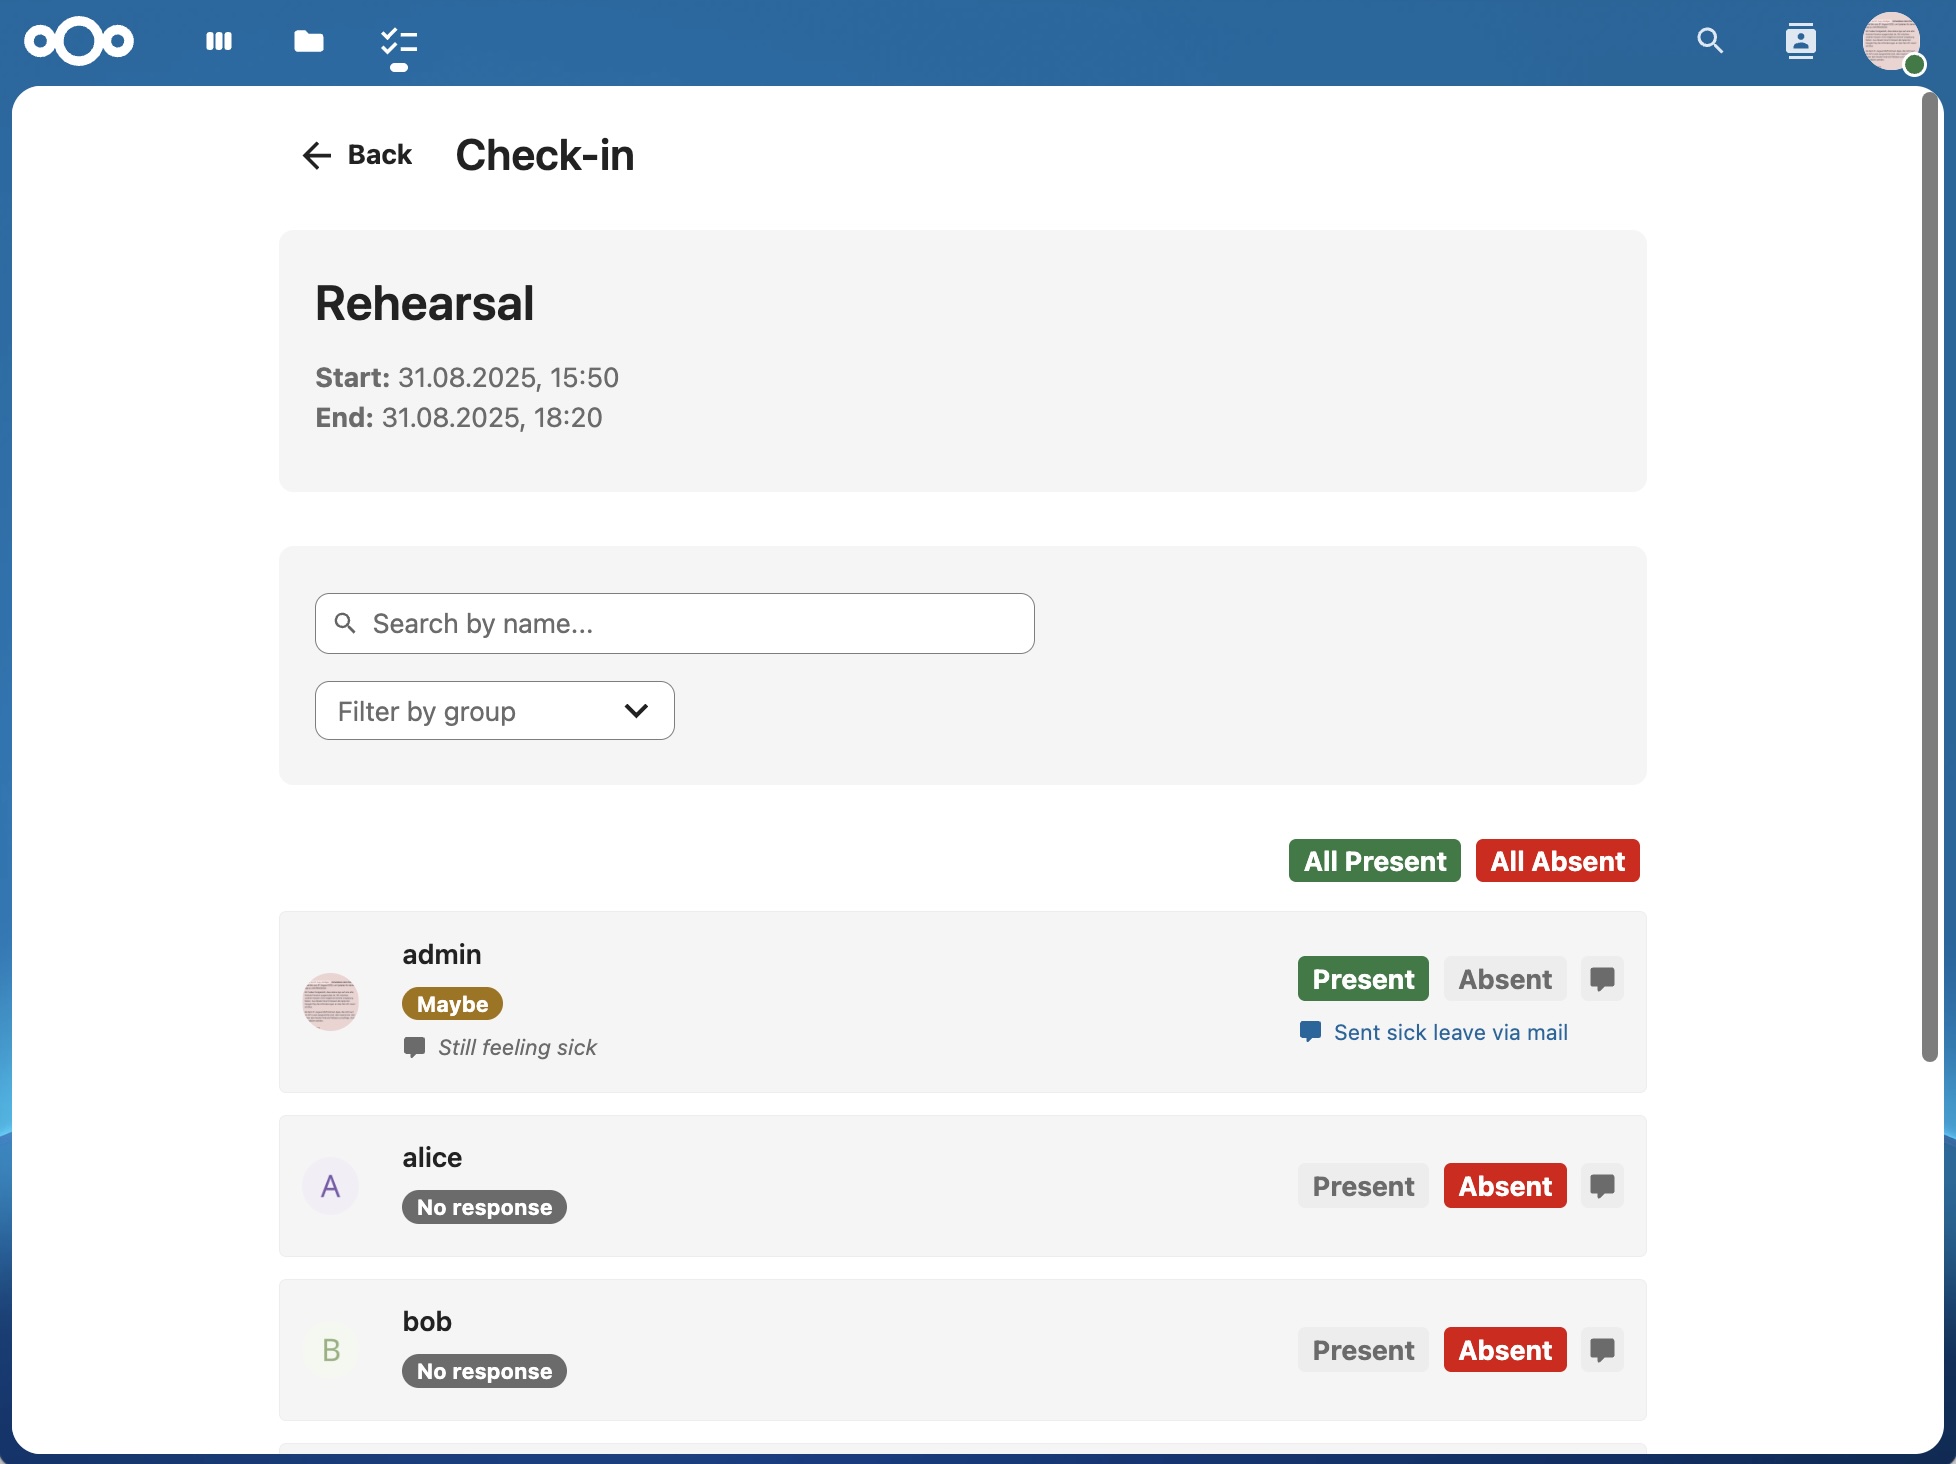Open the comment bubble beside admin's Absent button
Image resolution: width=1956 pixels, height=1464 pixels.
[1602, 979]
